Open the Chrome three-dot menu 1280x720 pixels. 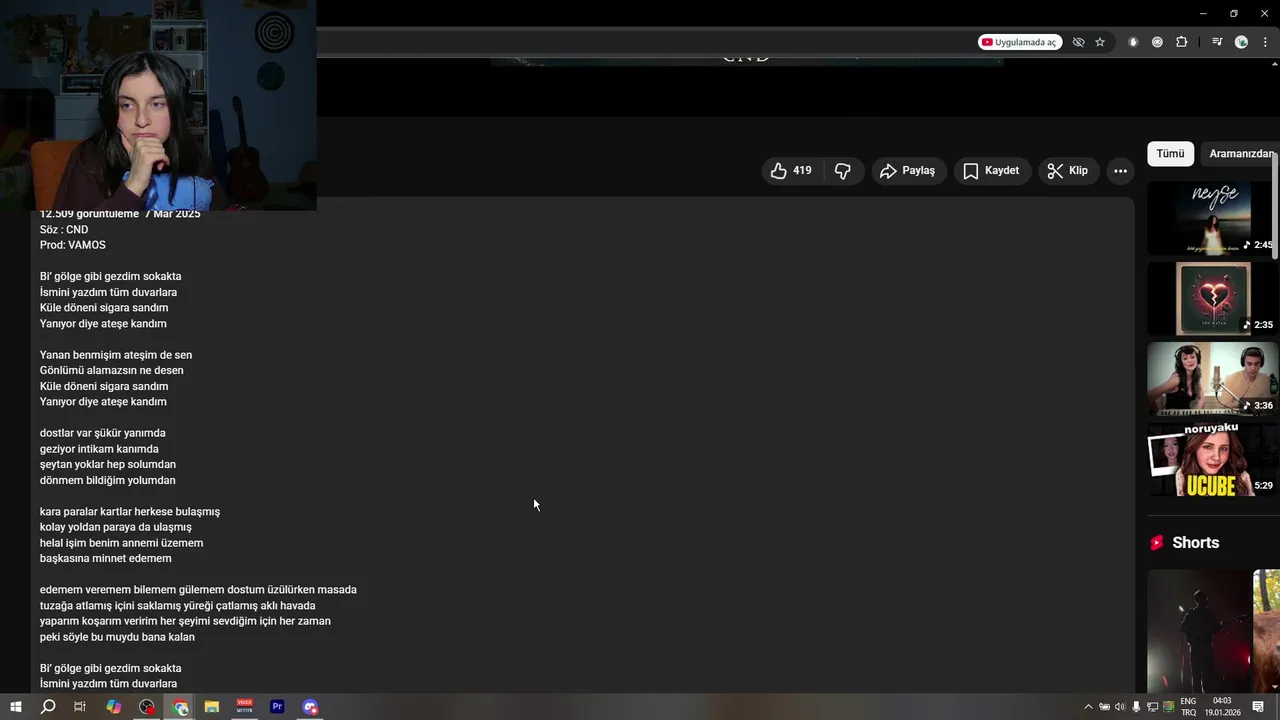coord(1265,42)
